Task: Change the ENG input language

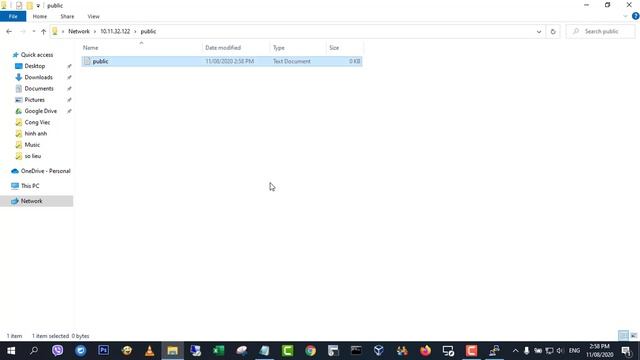Action: pos(574,351)
